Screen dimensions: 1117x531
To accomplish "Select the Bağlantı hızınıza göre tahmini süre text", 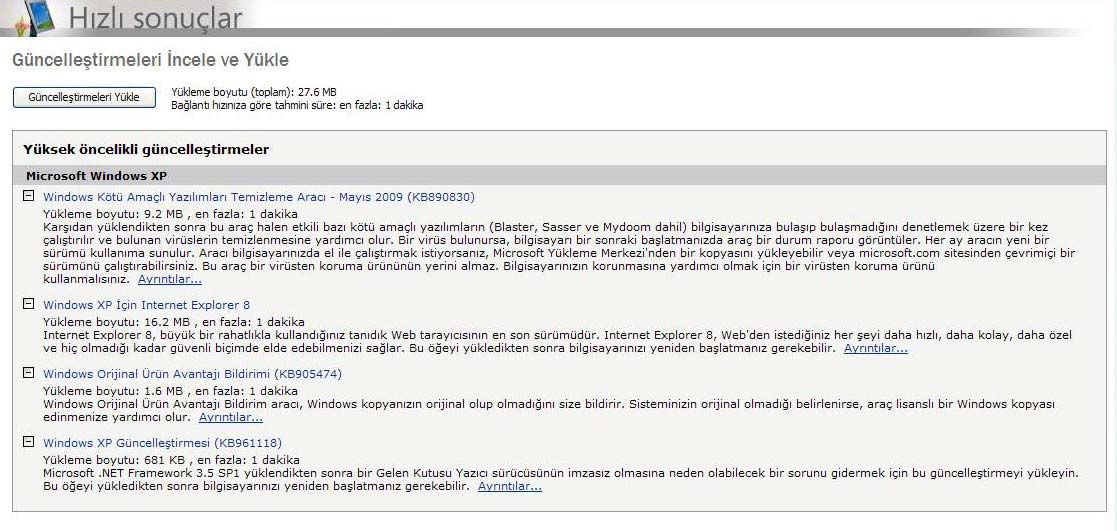I will click(x=297, y=105).
